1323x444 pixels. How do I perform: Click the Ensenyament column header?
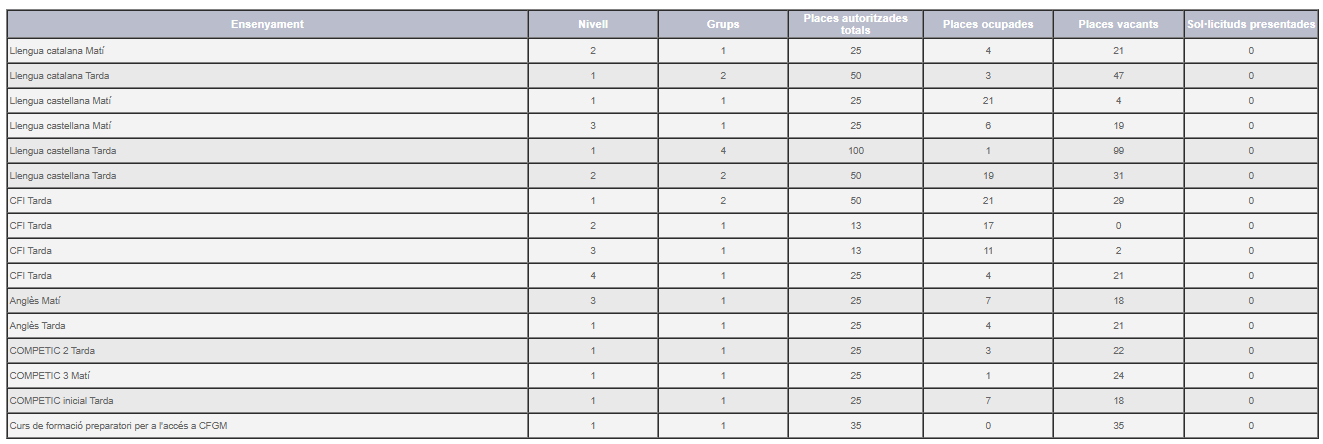coord(267,24)
